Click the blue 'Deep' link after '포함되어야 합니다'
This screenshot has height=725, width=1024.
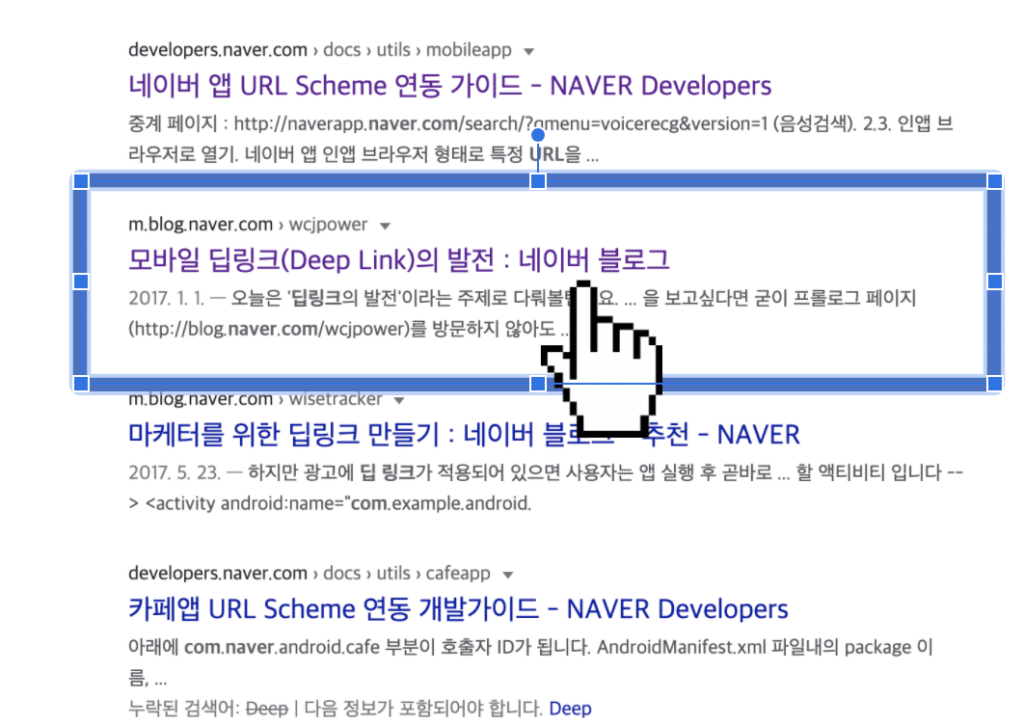tap(570, 709)
